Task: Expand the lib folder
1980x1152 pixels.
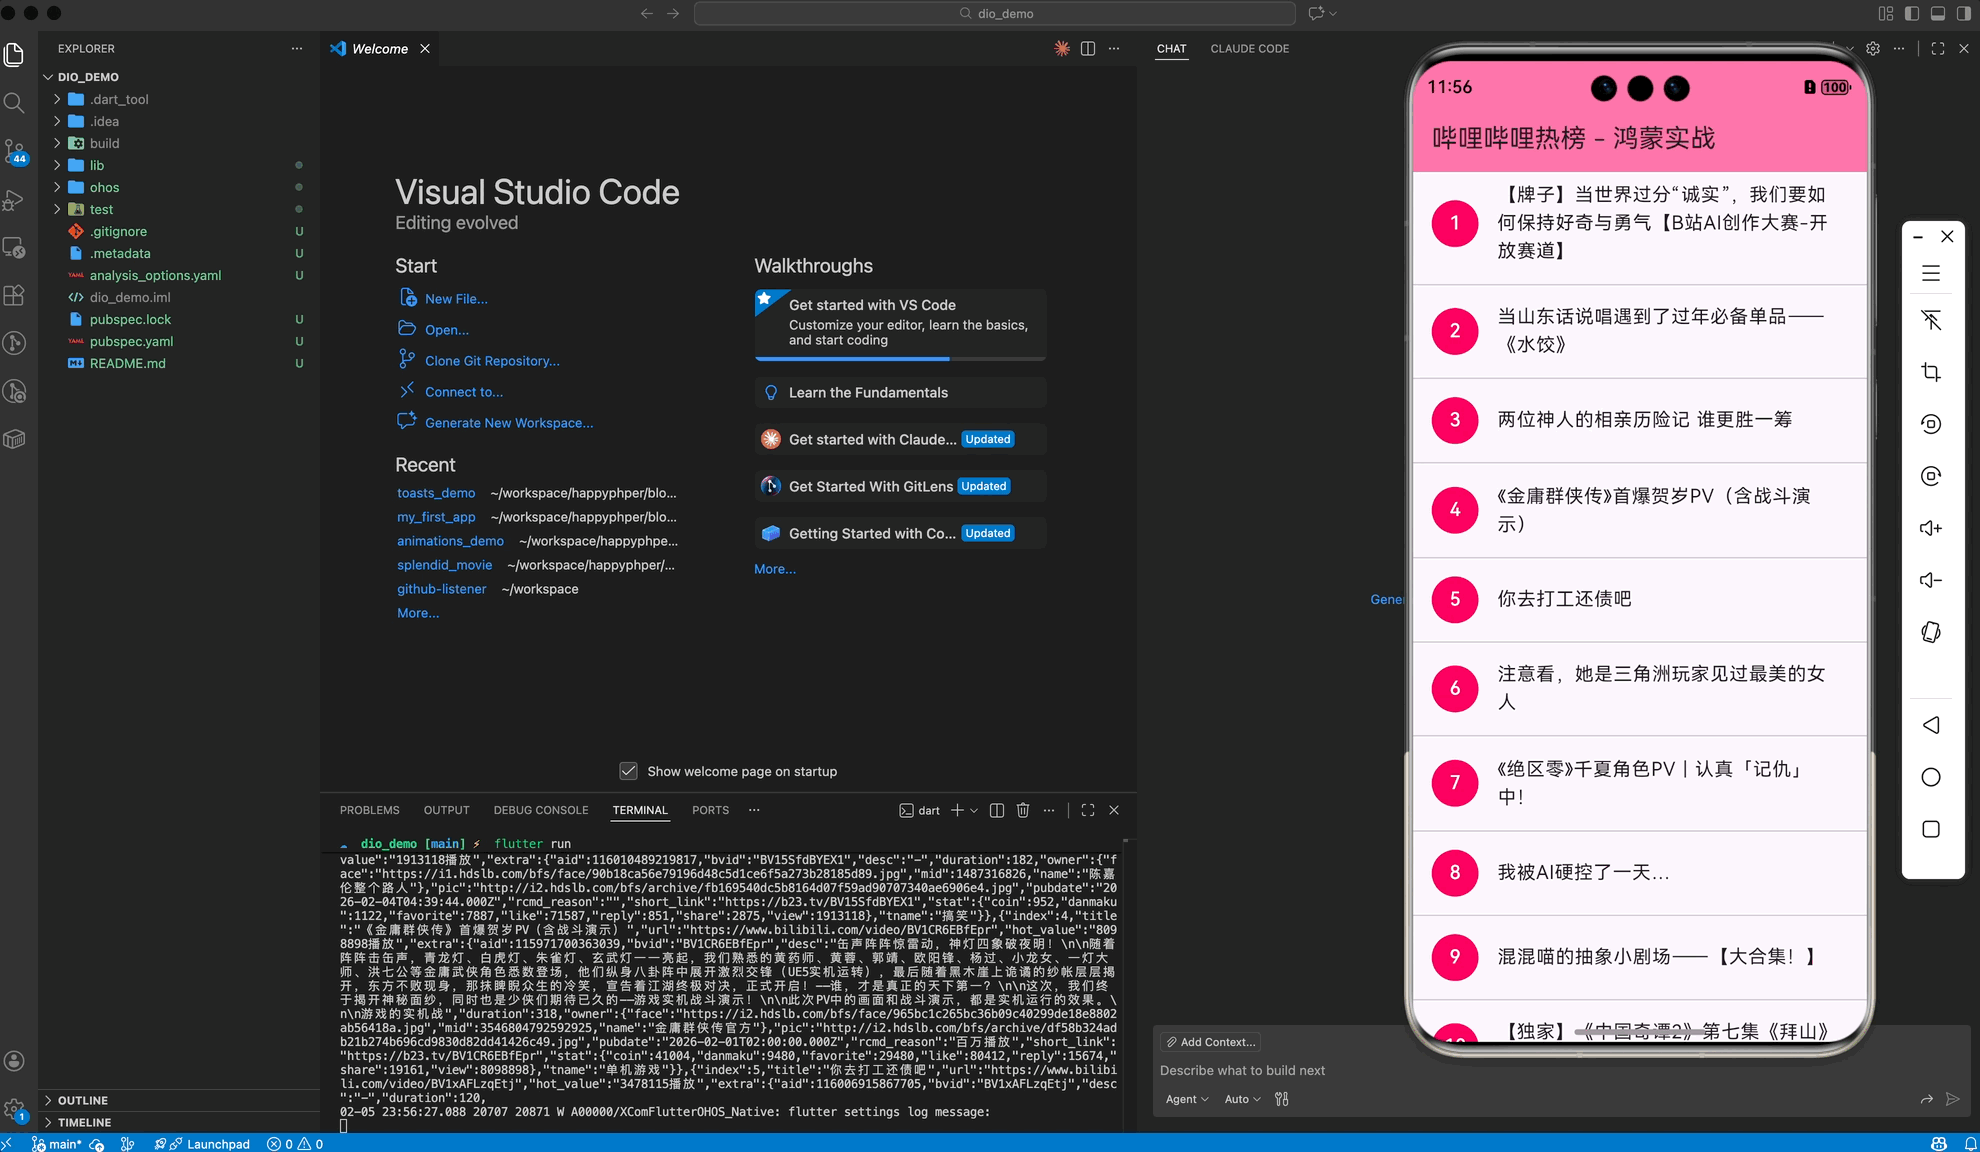Action: point(97,165)
